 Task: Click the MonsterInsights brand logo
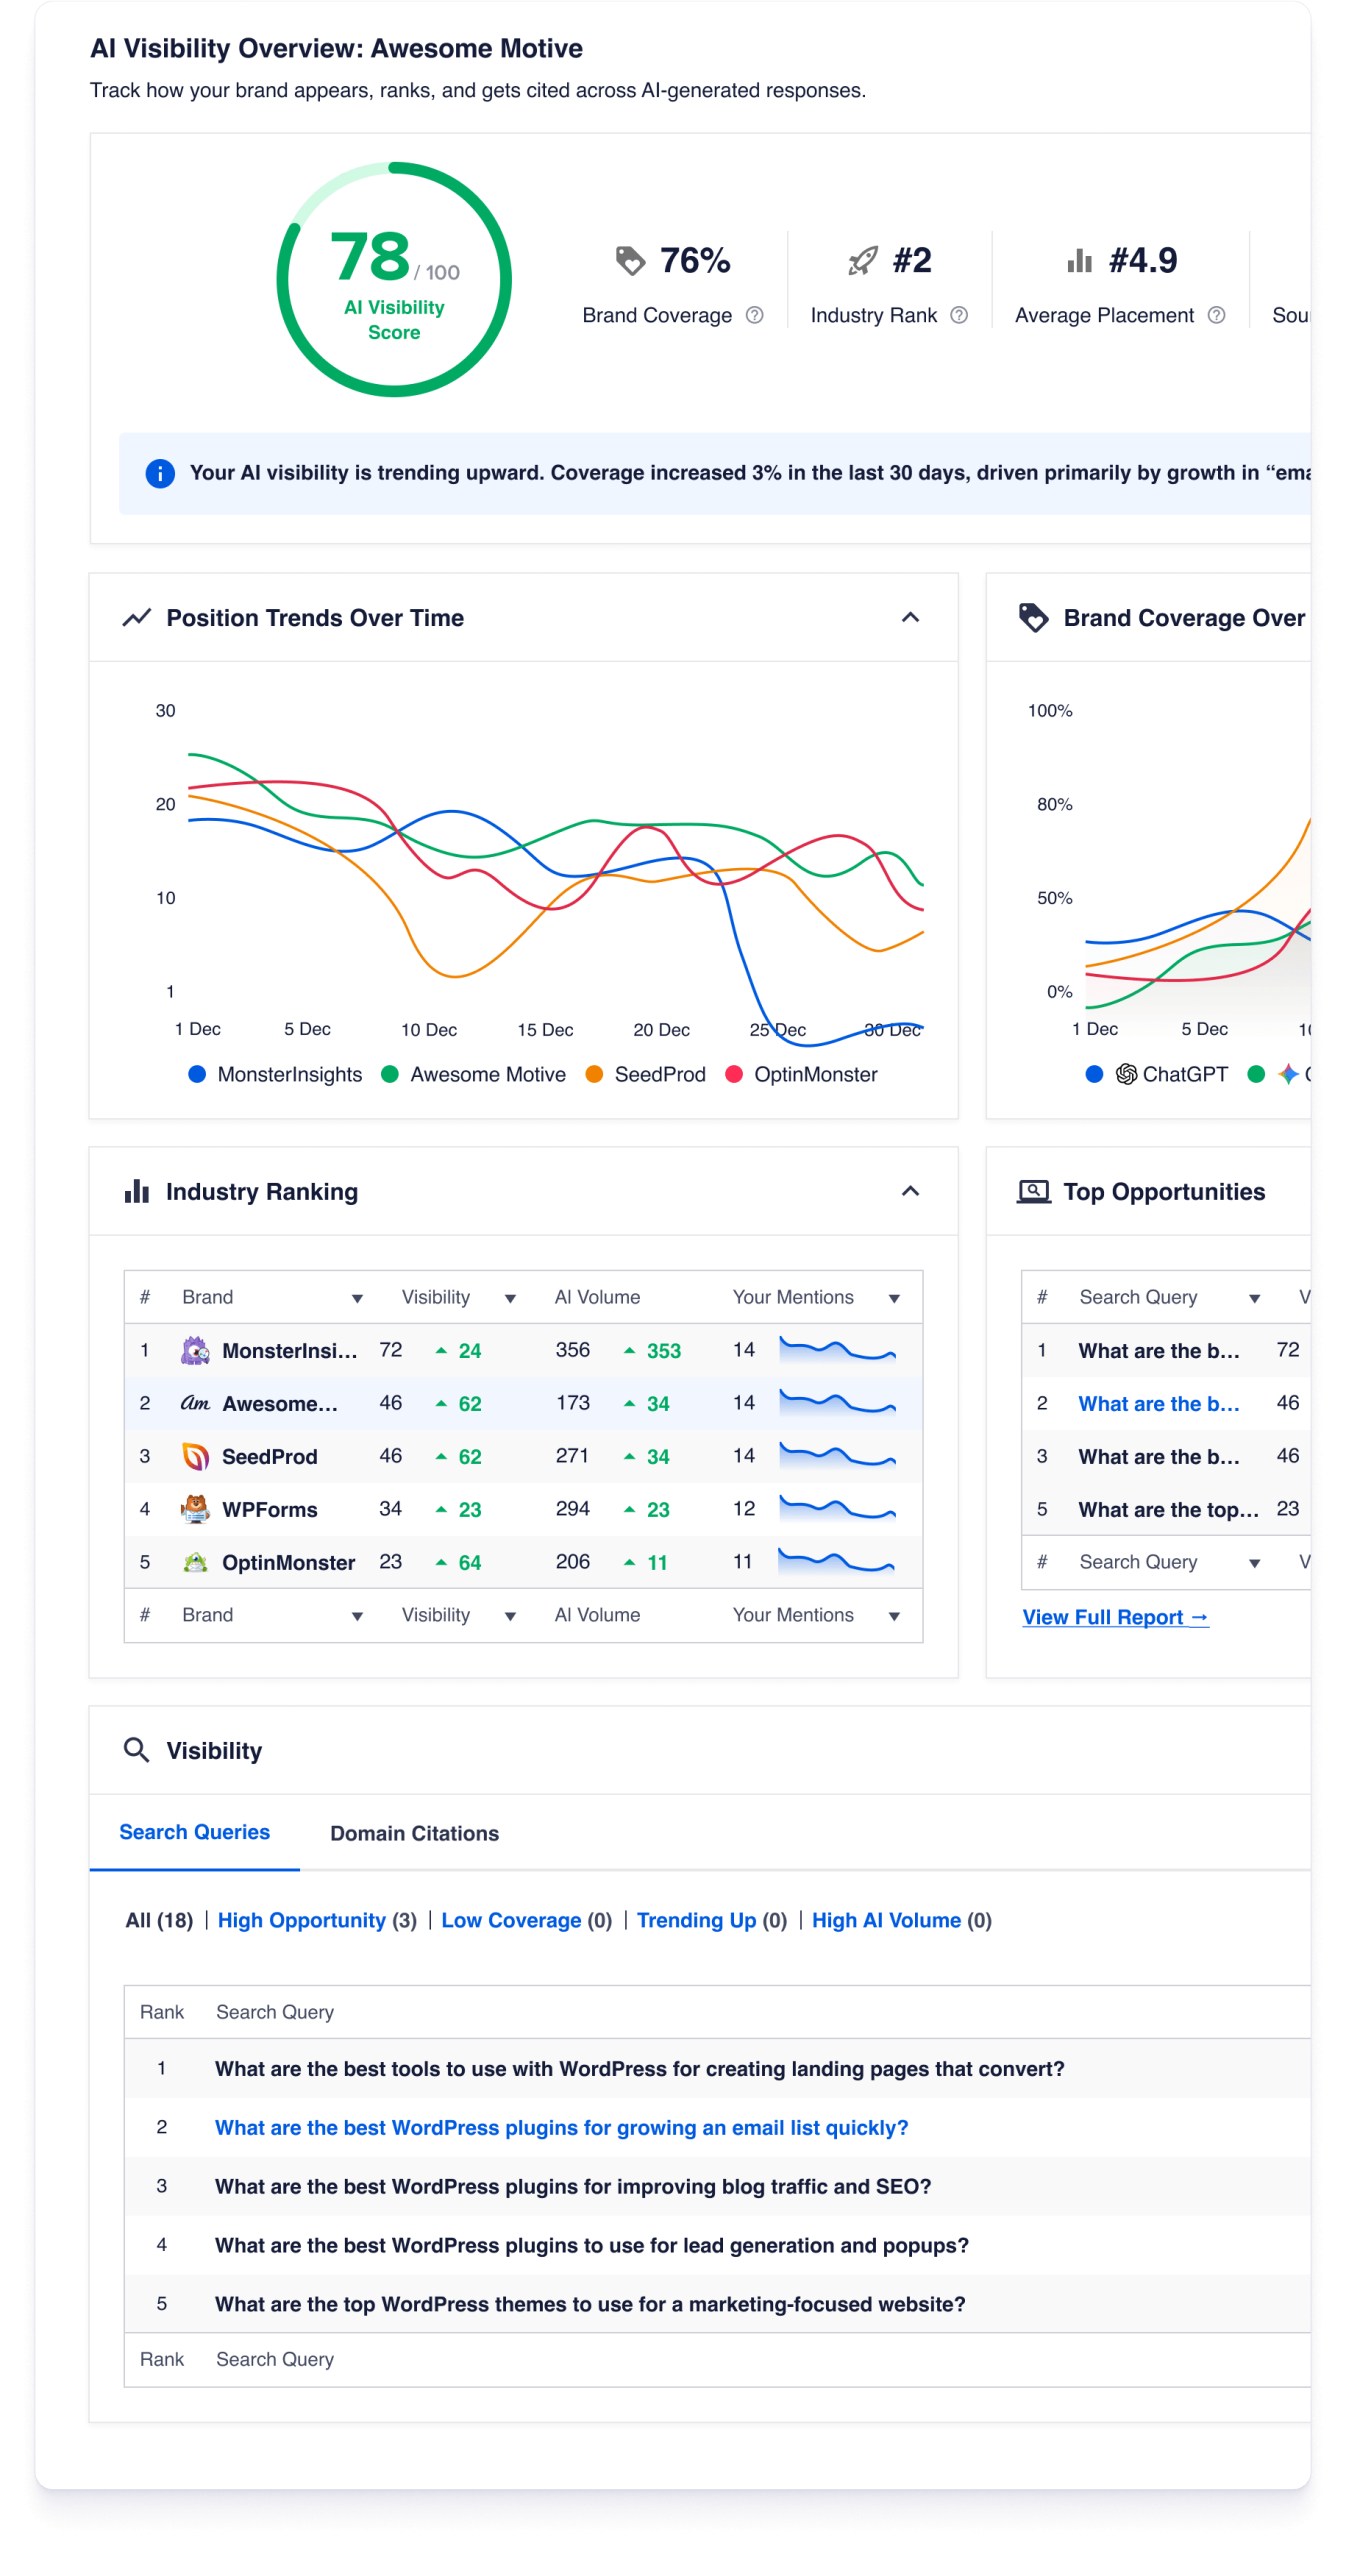click(x=195, y=1350)
